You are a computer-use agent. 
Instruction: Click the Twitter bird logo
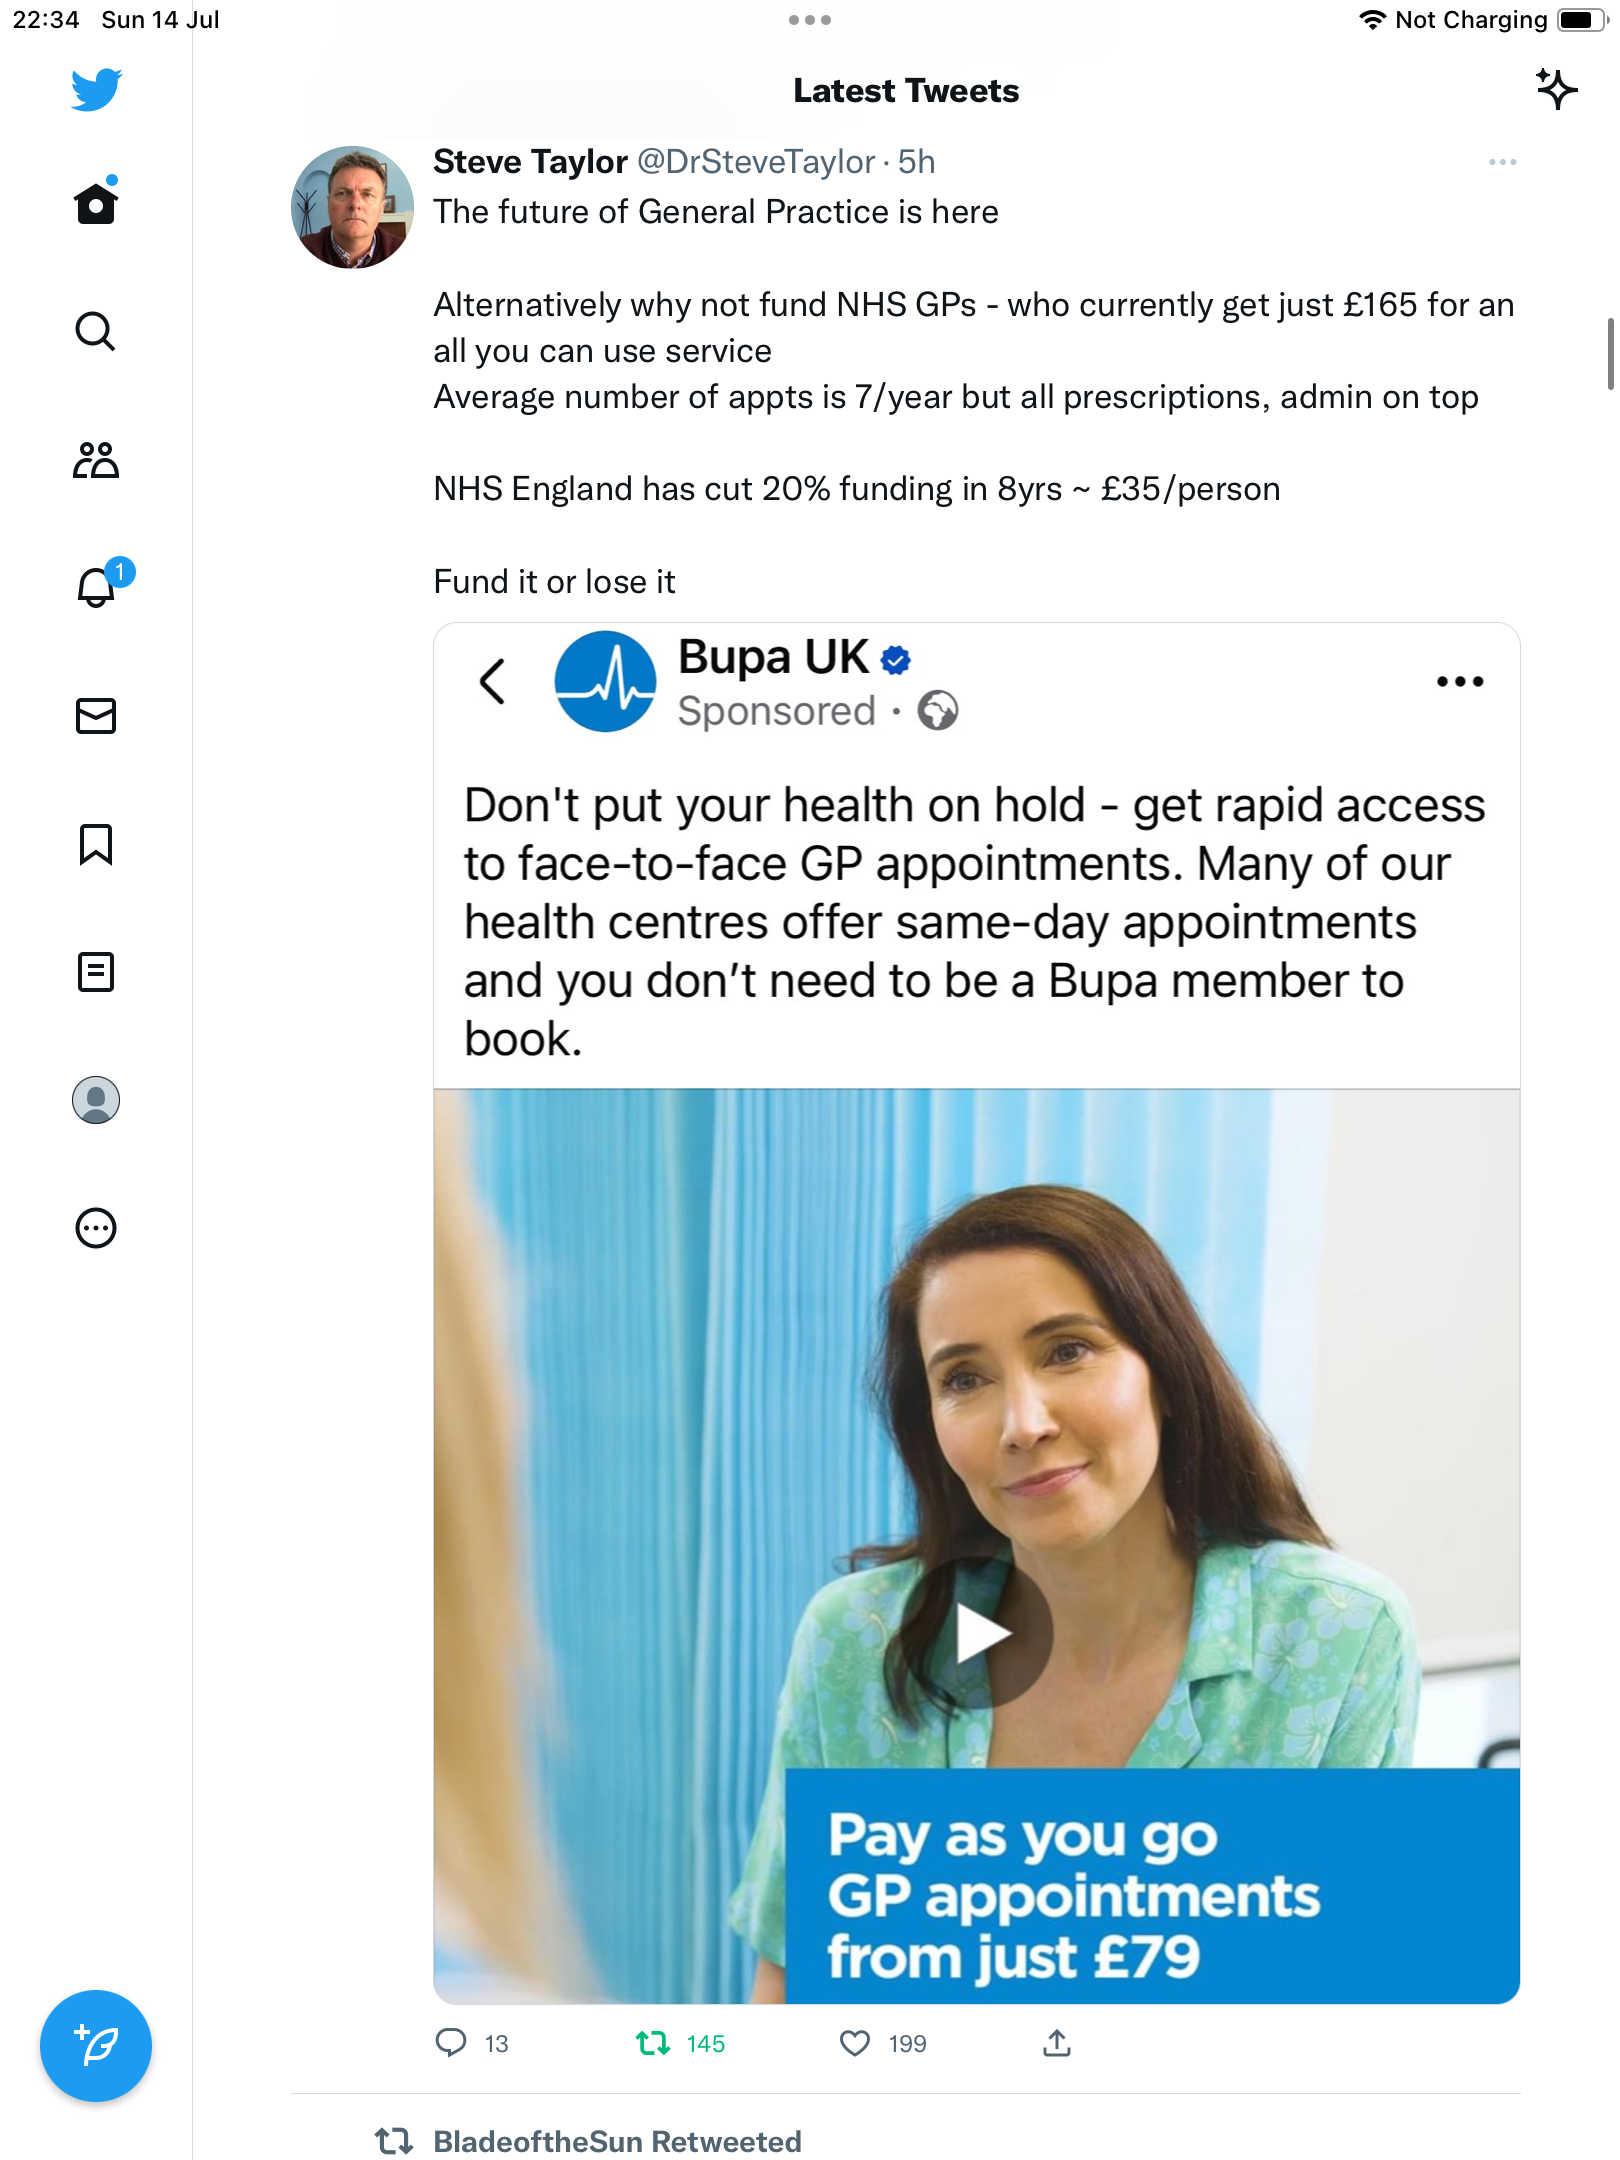coord(96,90)
